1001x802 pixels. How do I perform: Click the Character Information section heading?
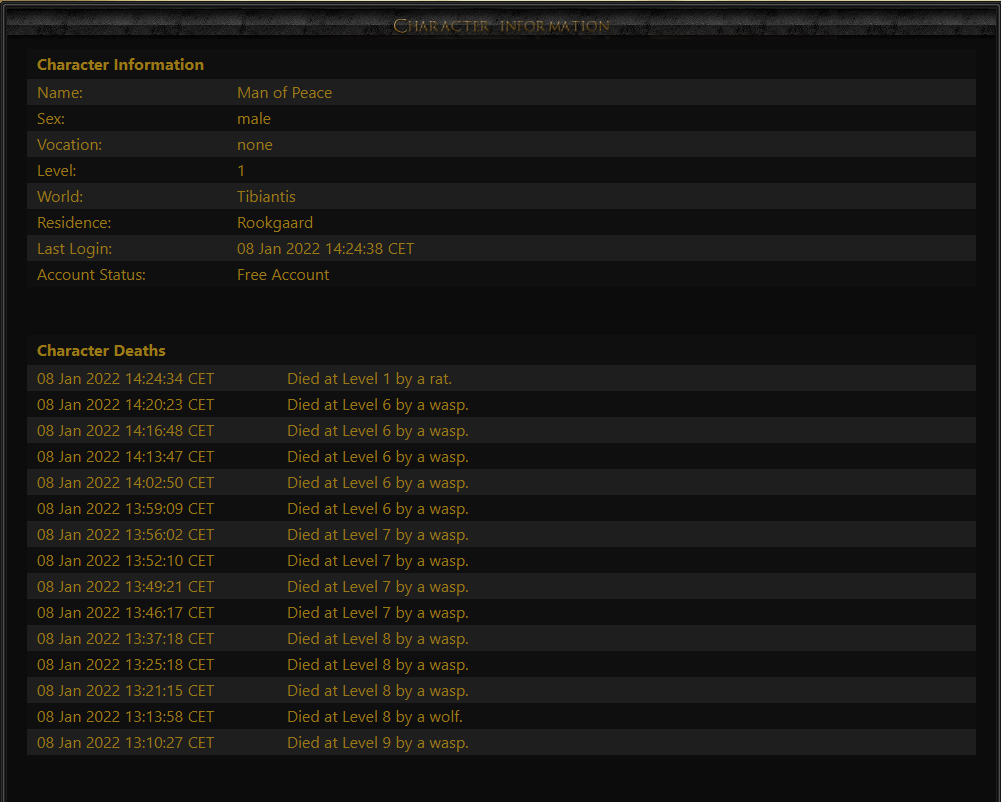click(x=120, y=65)
